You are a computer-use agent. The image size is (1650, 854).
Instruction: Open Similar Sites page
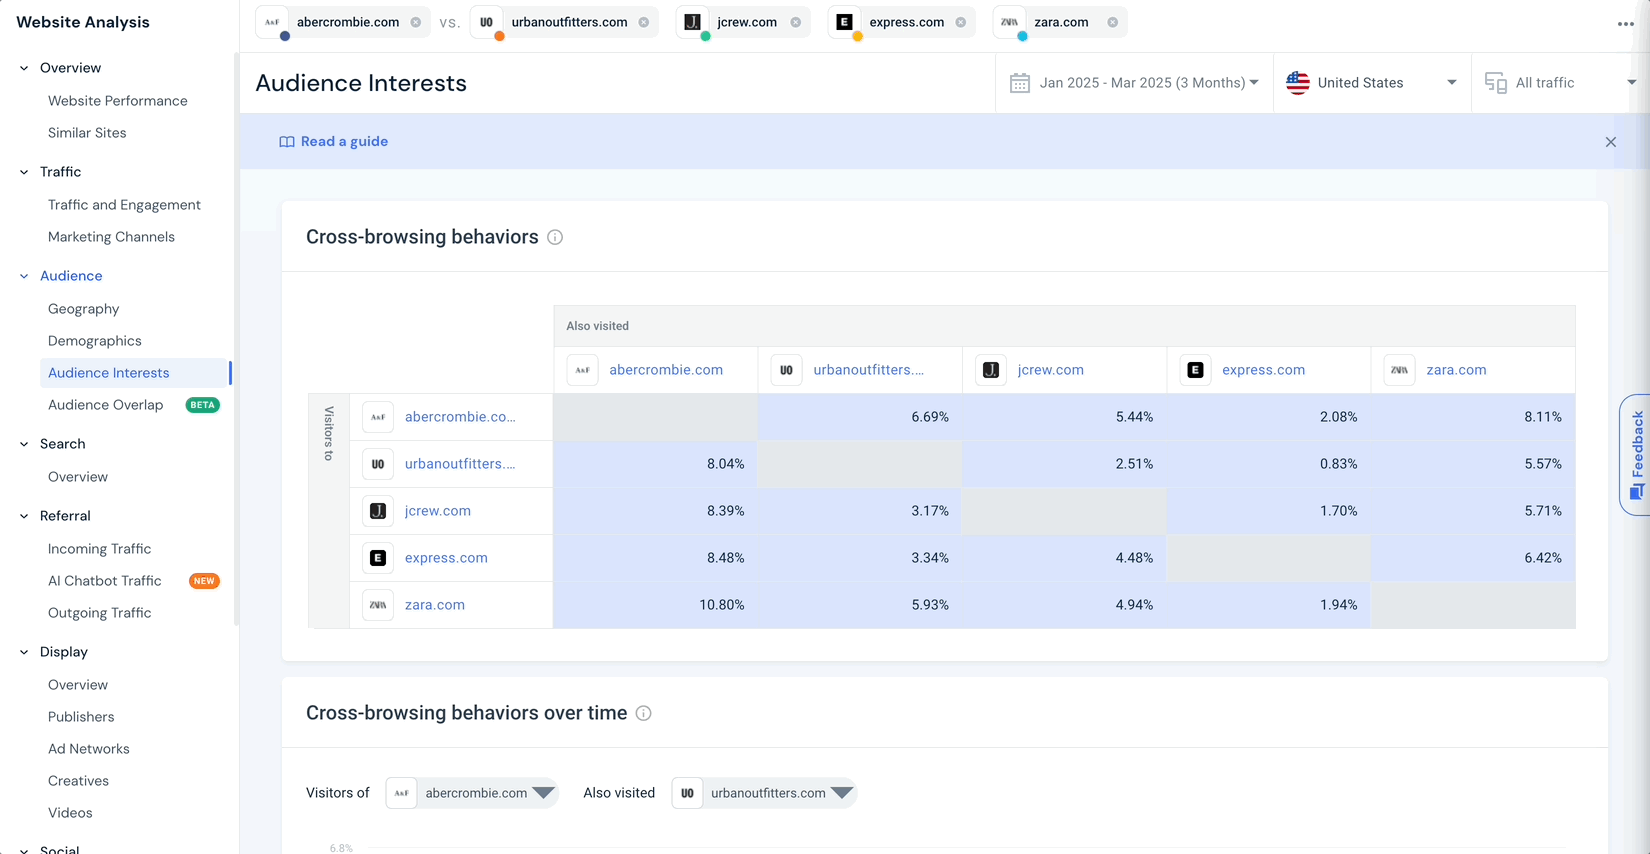pos(87,133)
